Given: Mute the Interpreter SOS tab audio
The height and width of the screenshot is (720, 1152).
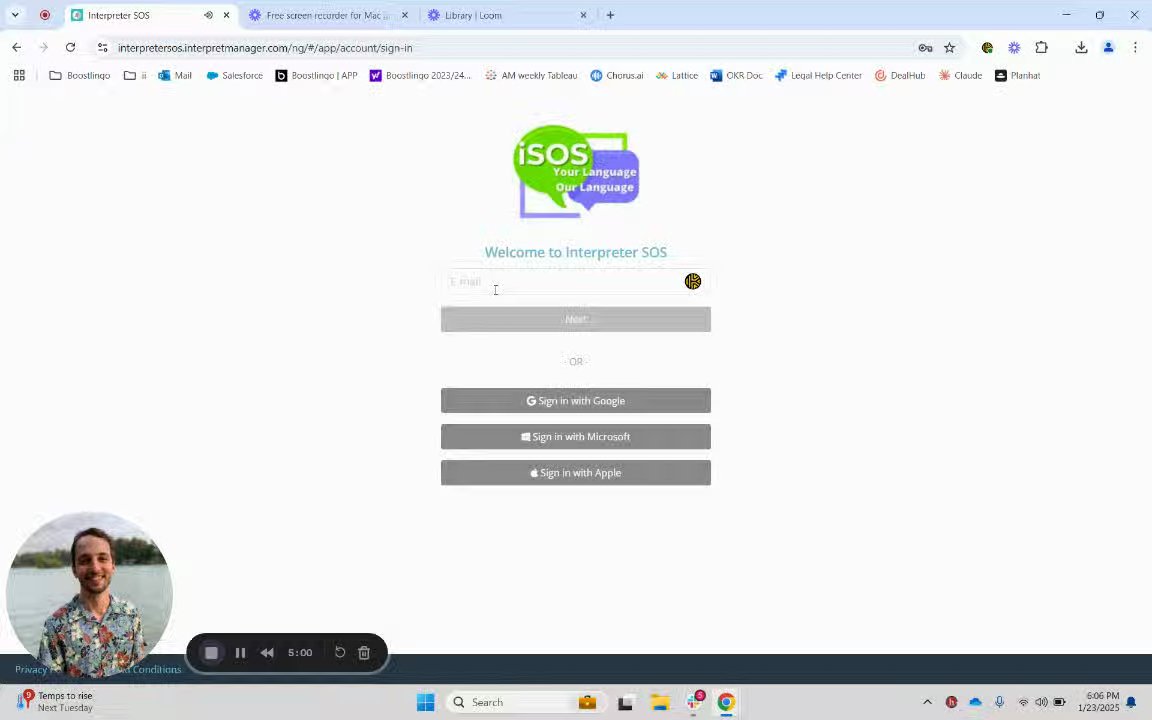Looking at the screenshot, I should tap(208, 15).
